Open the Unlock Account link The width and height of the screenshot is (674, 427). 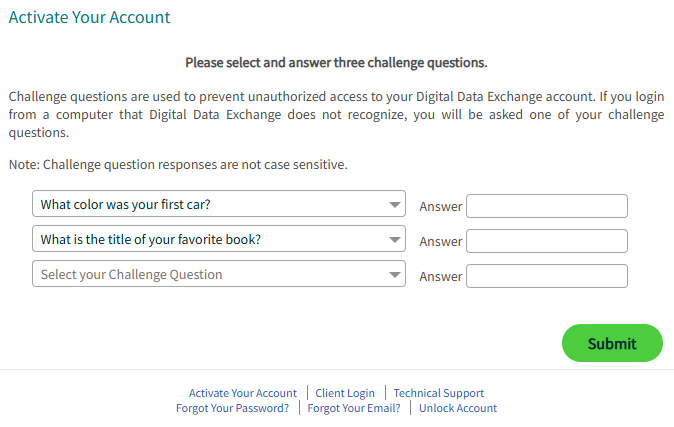pos(458,408)
